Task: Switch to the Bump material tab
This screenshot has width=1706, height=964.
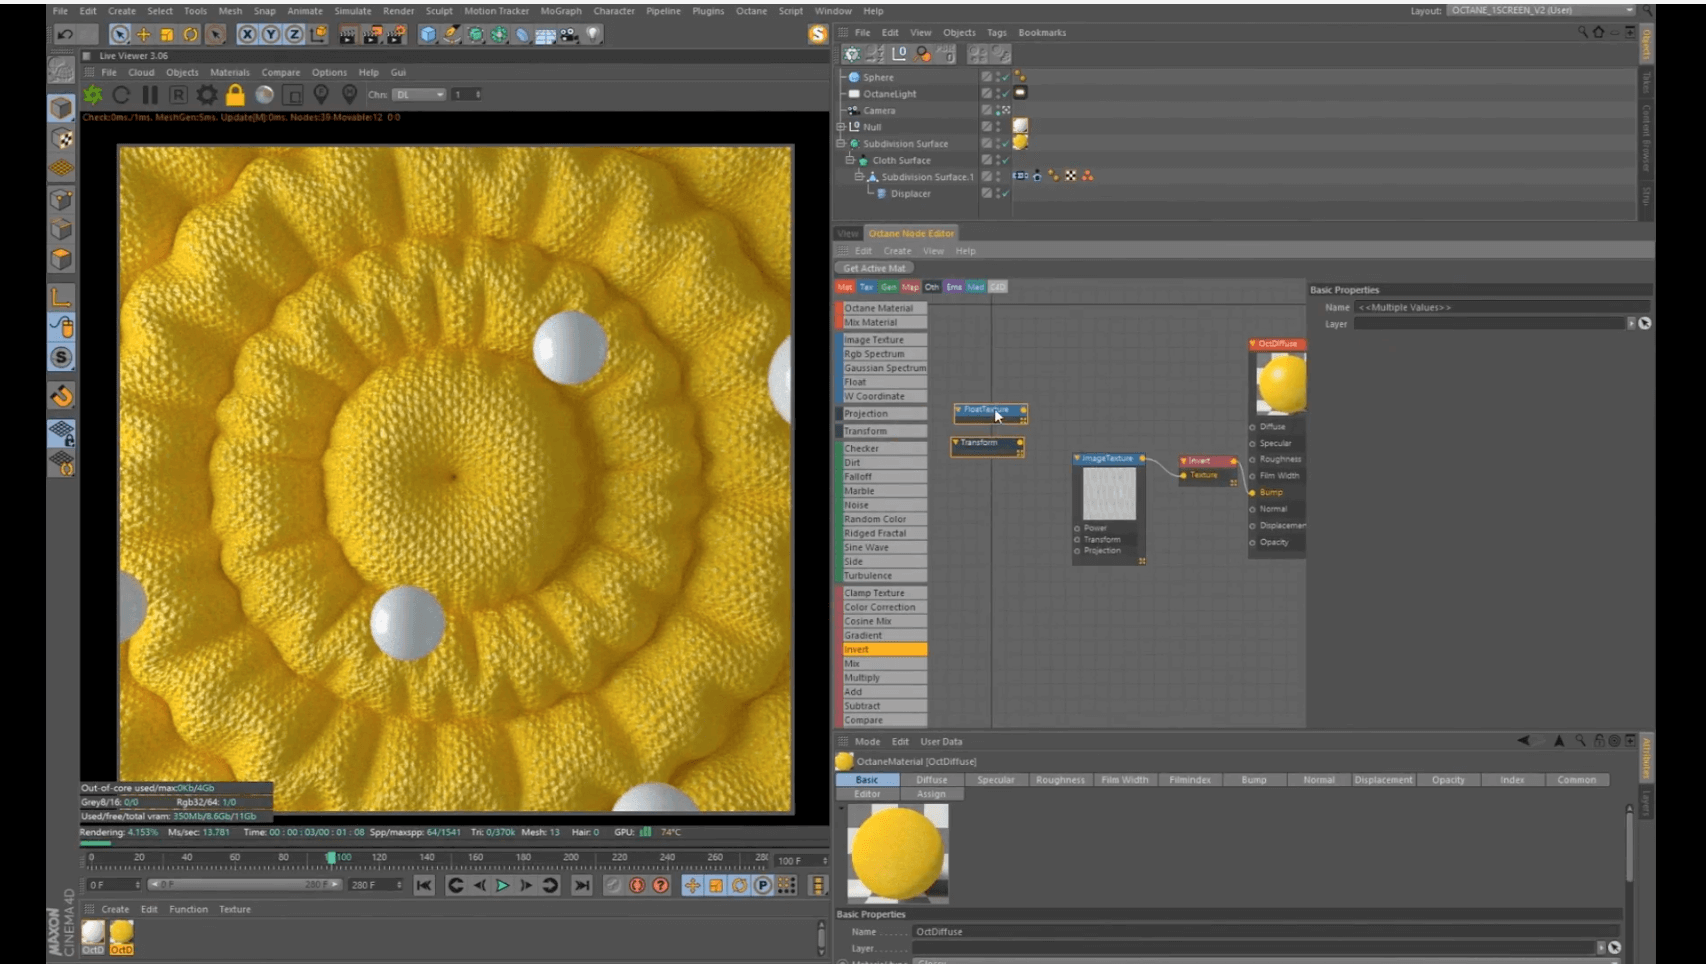Action: [x=1253, y=780]
